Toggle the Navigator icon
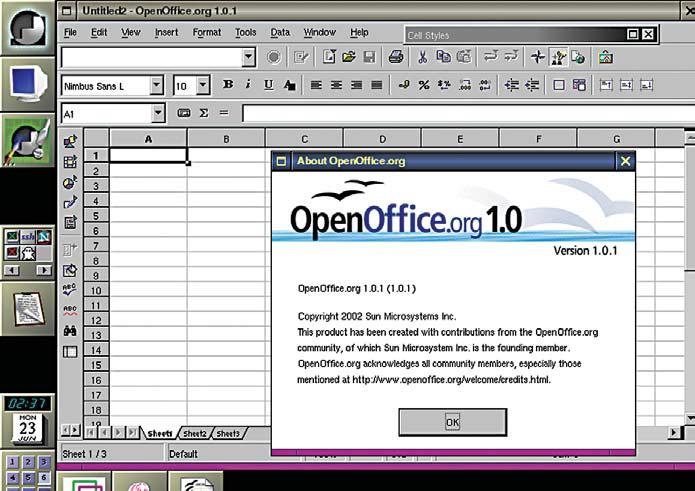695x491 pixels. (538, 57)
